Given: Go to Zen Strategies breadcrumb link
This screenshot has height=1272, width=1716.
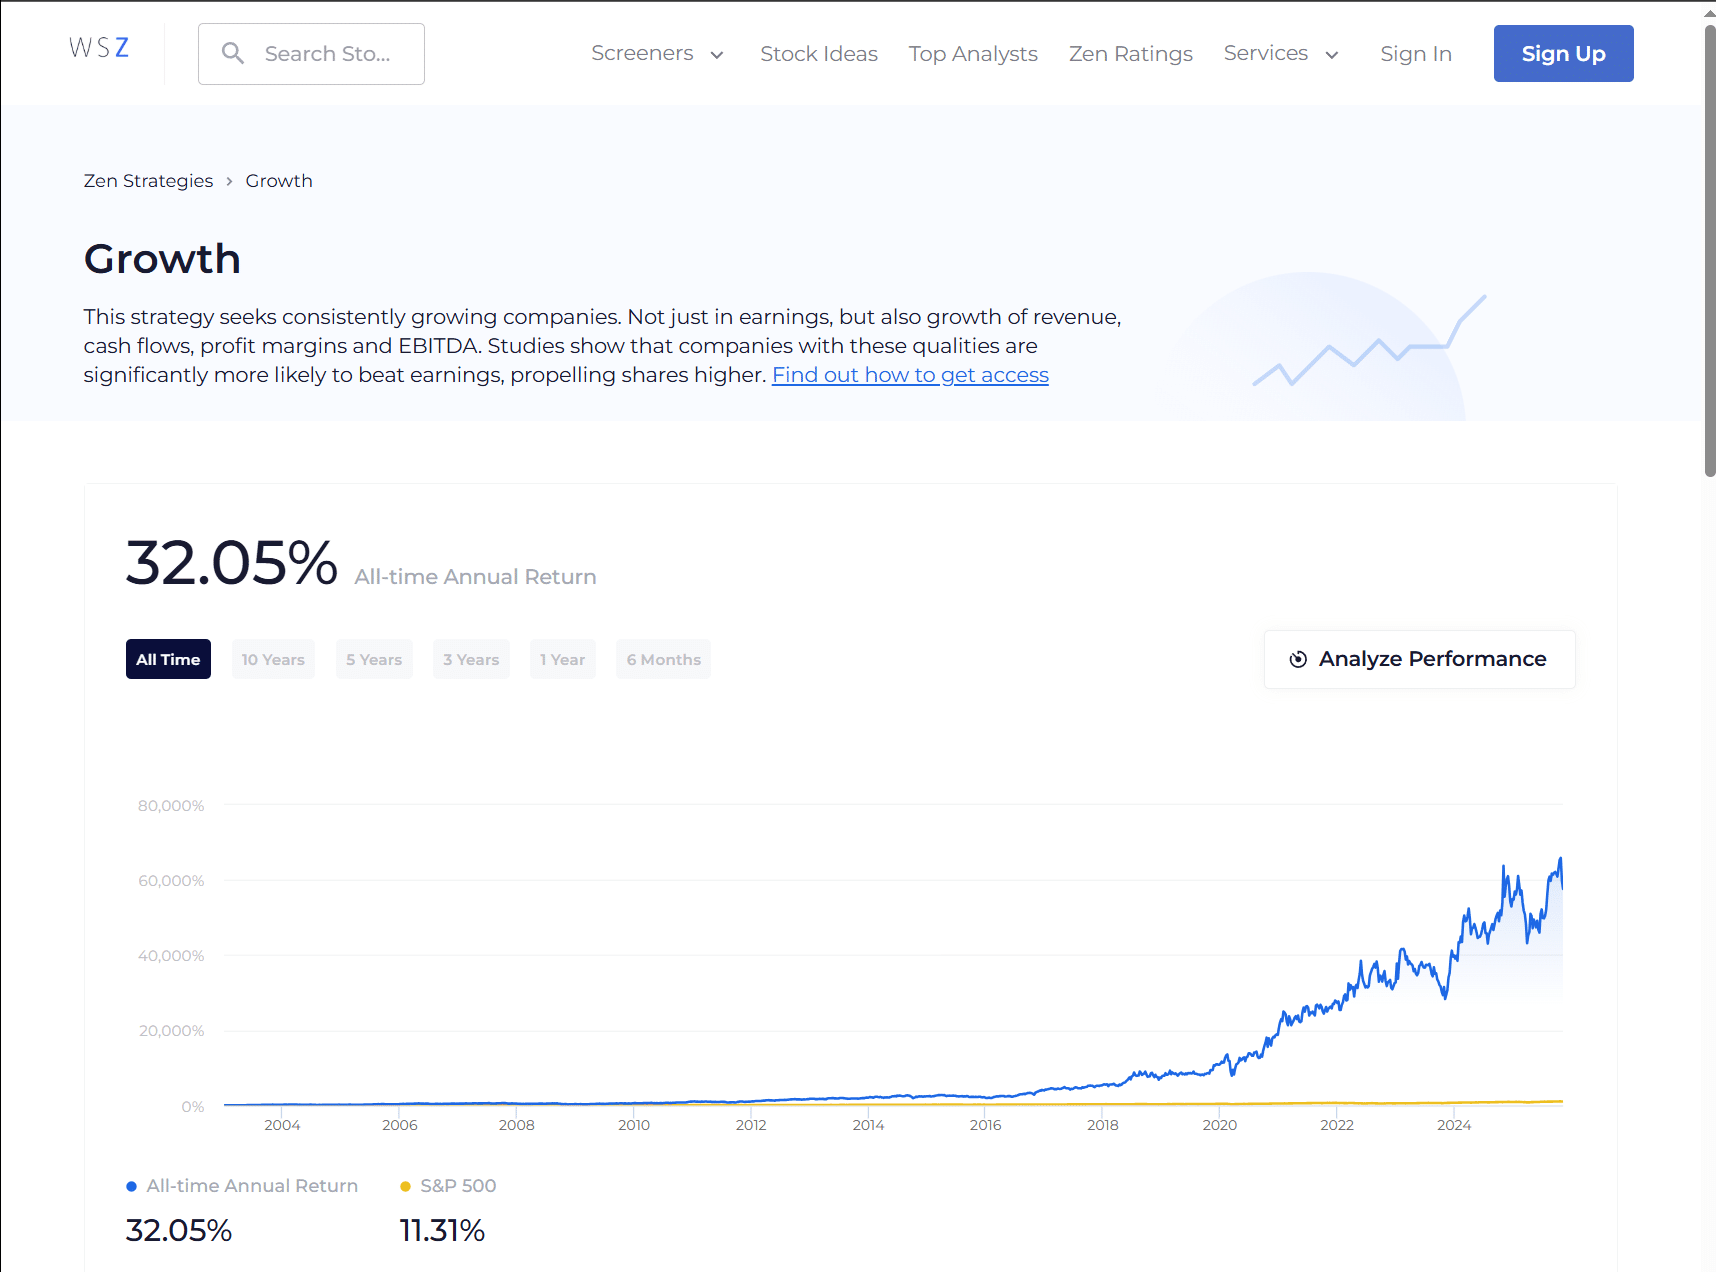Looking at the screenshot, I should [x=148, y=181].
